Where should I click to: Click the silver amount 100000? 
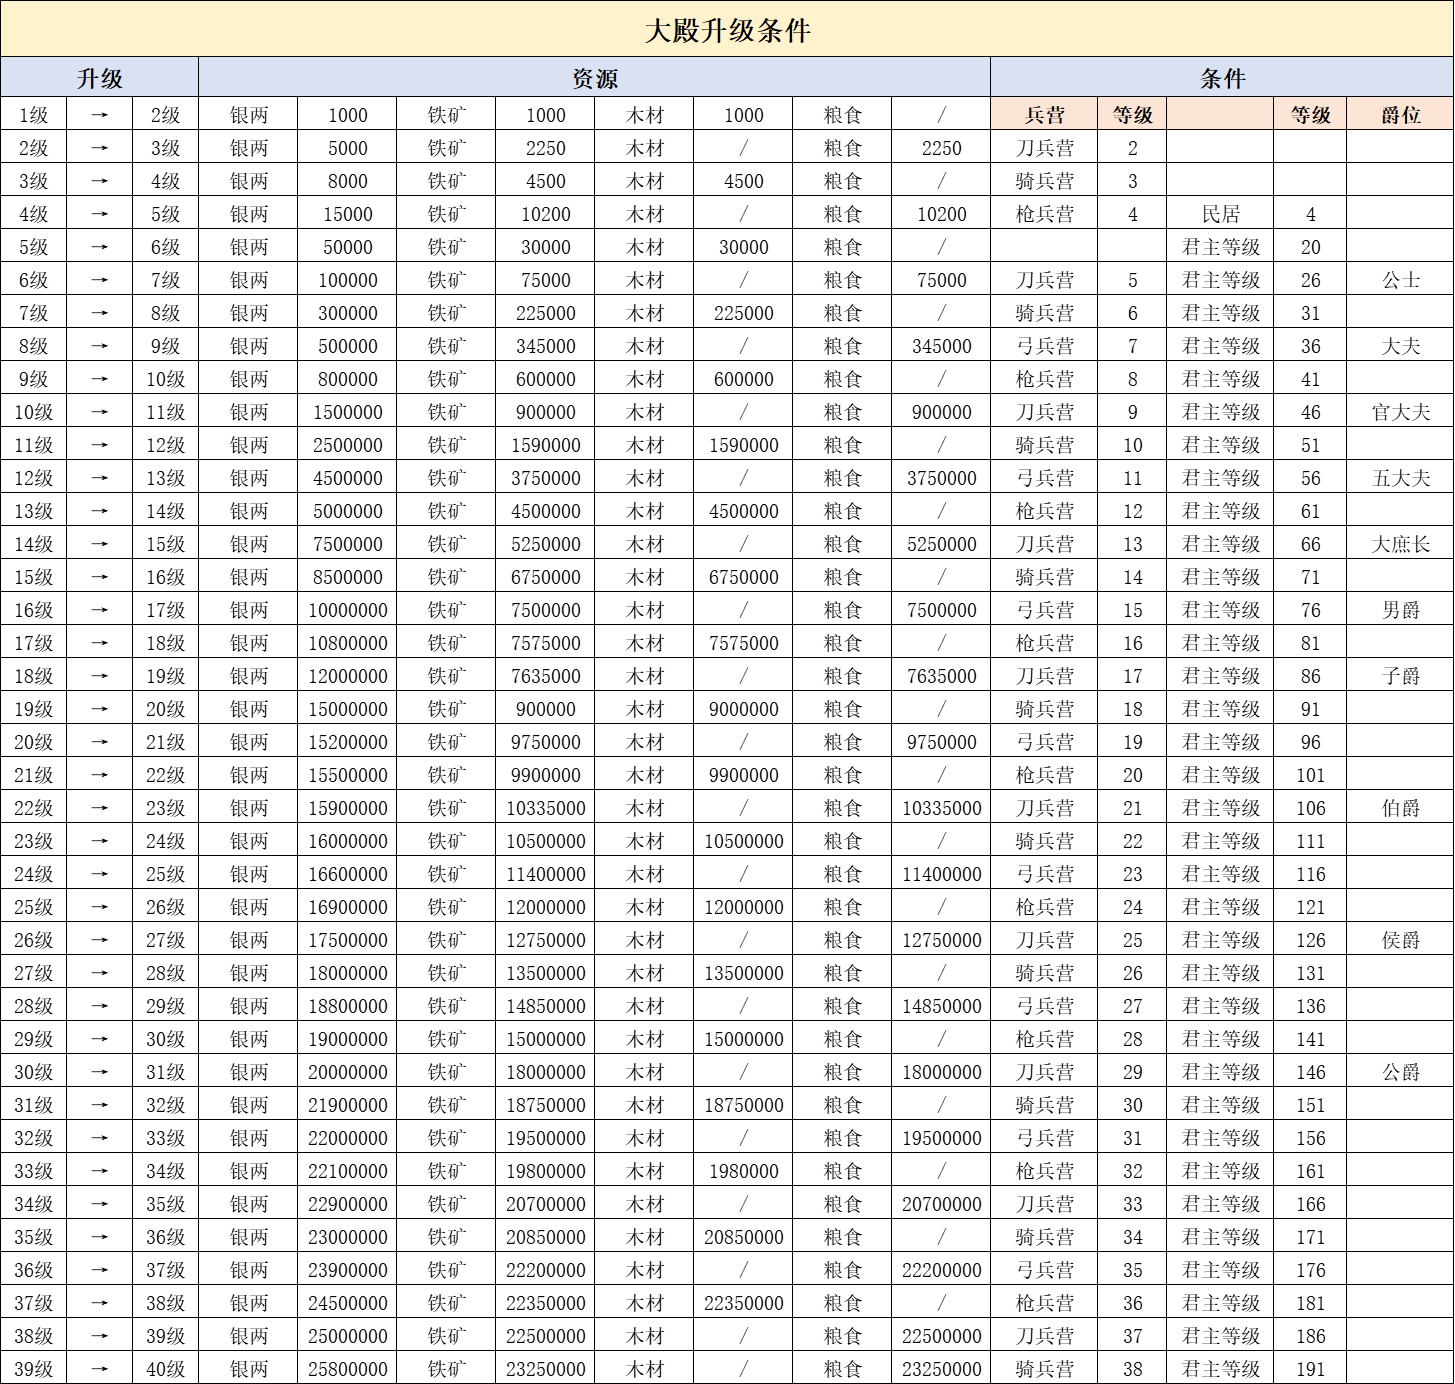pos(347,280)
